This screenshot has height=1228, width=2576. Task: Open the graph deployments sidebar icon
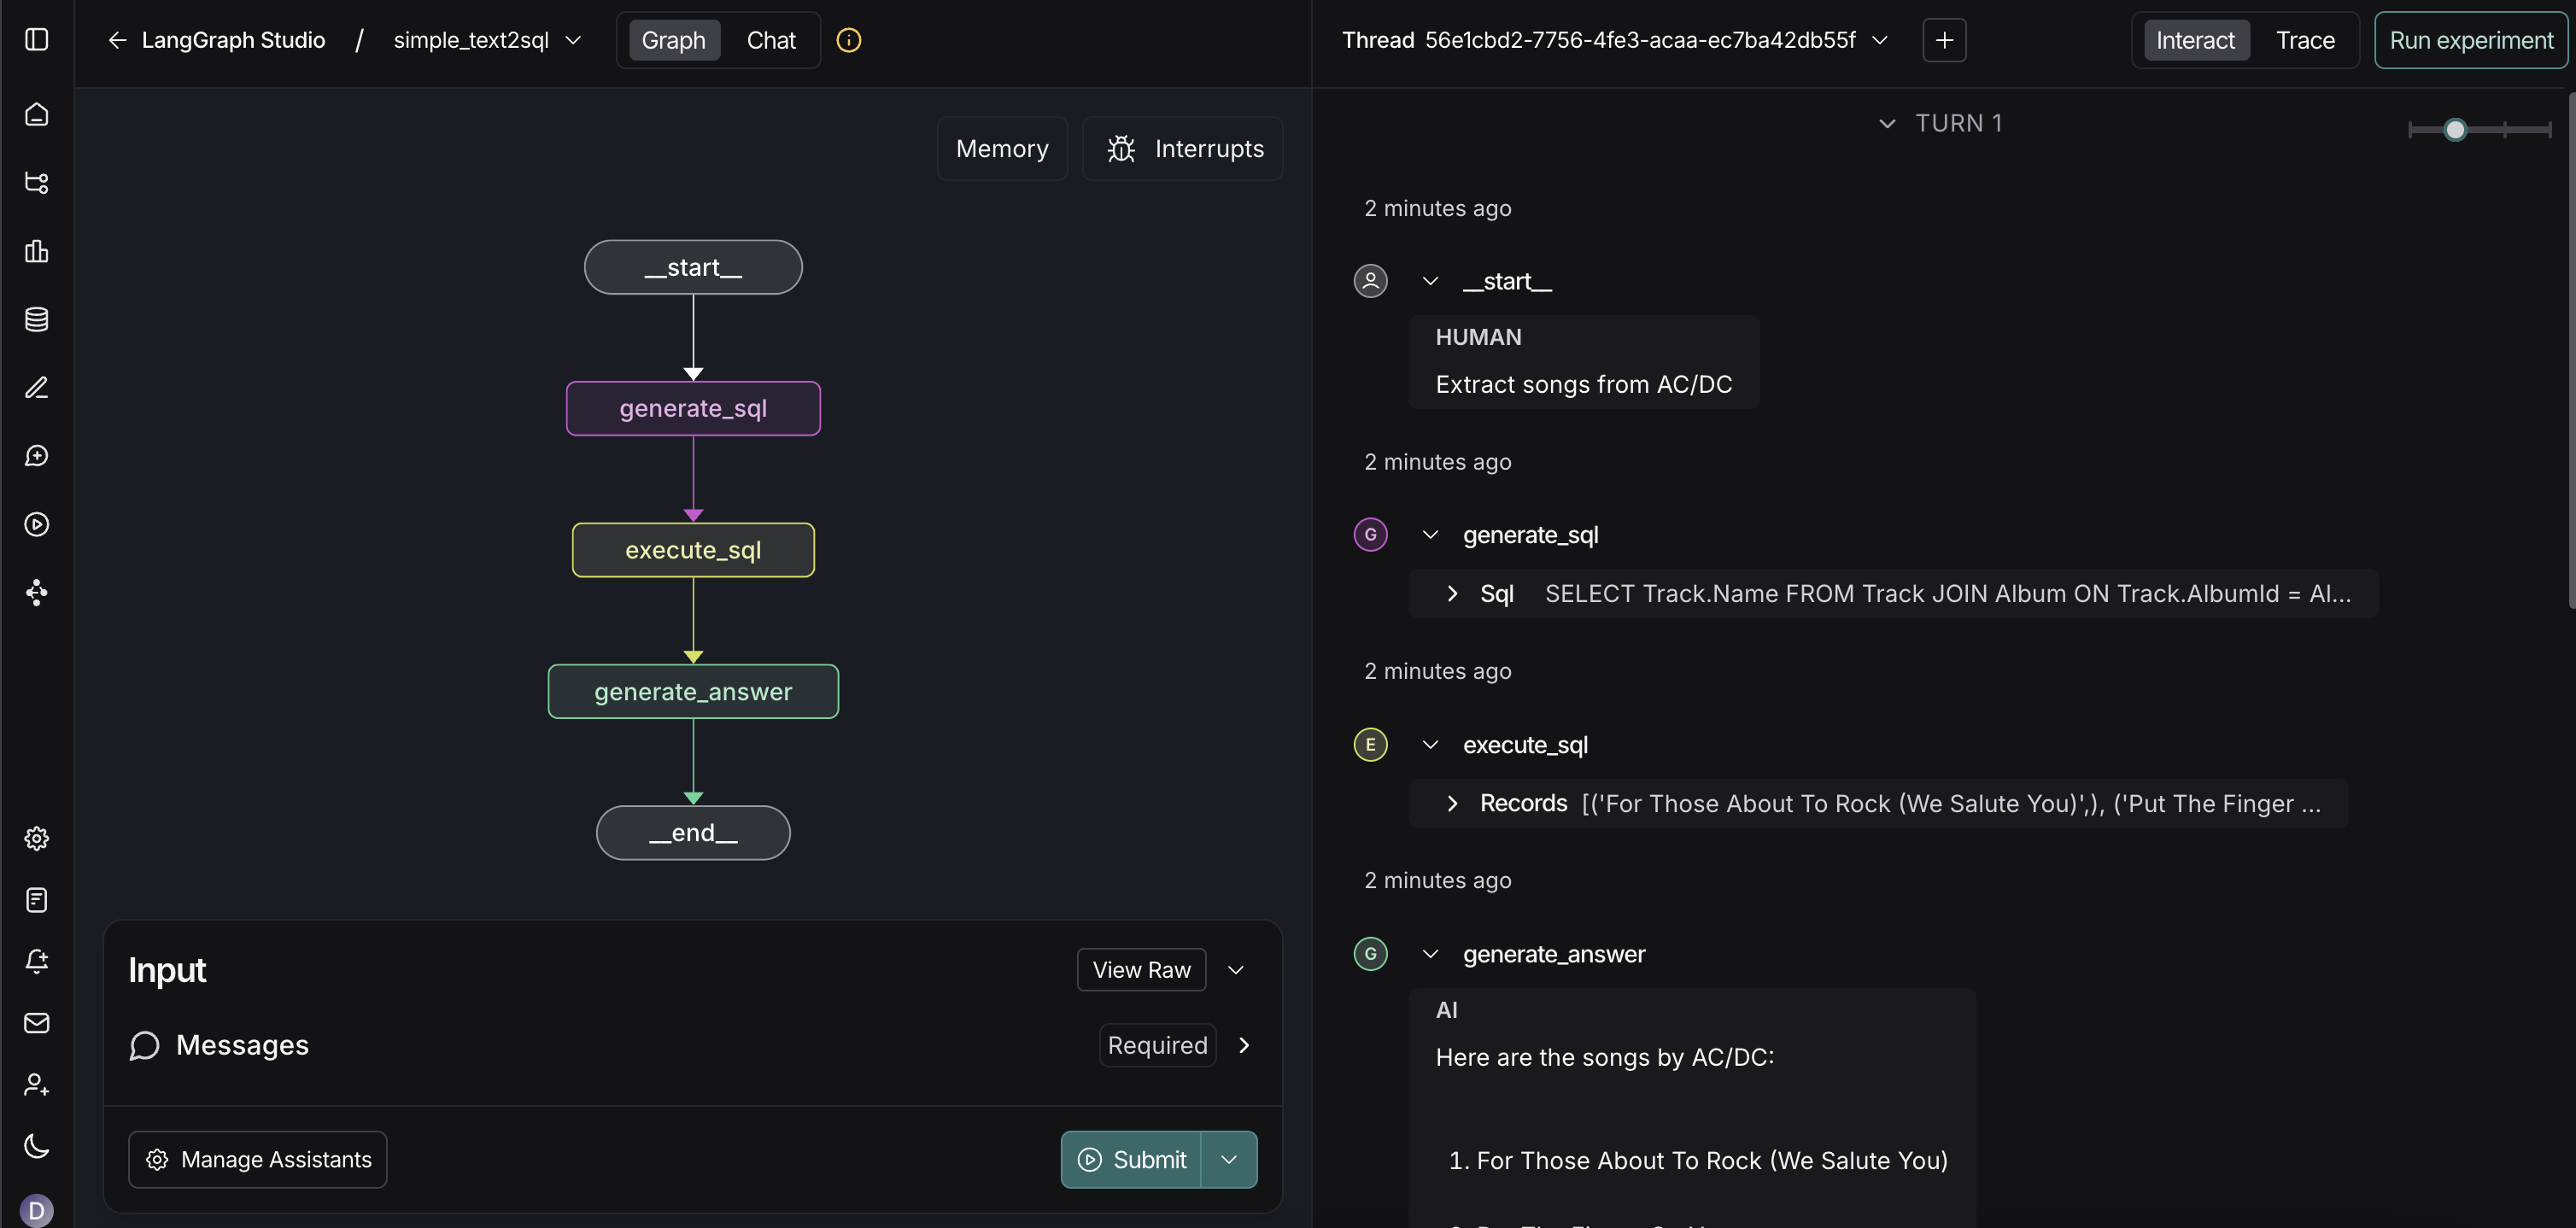(37, 592)
